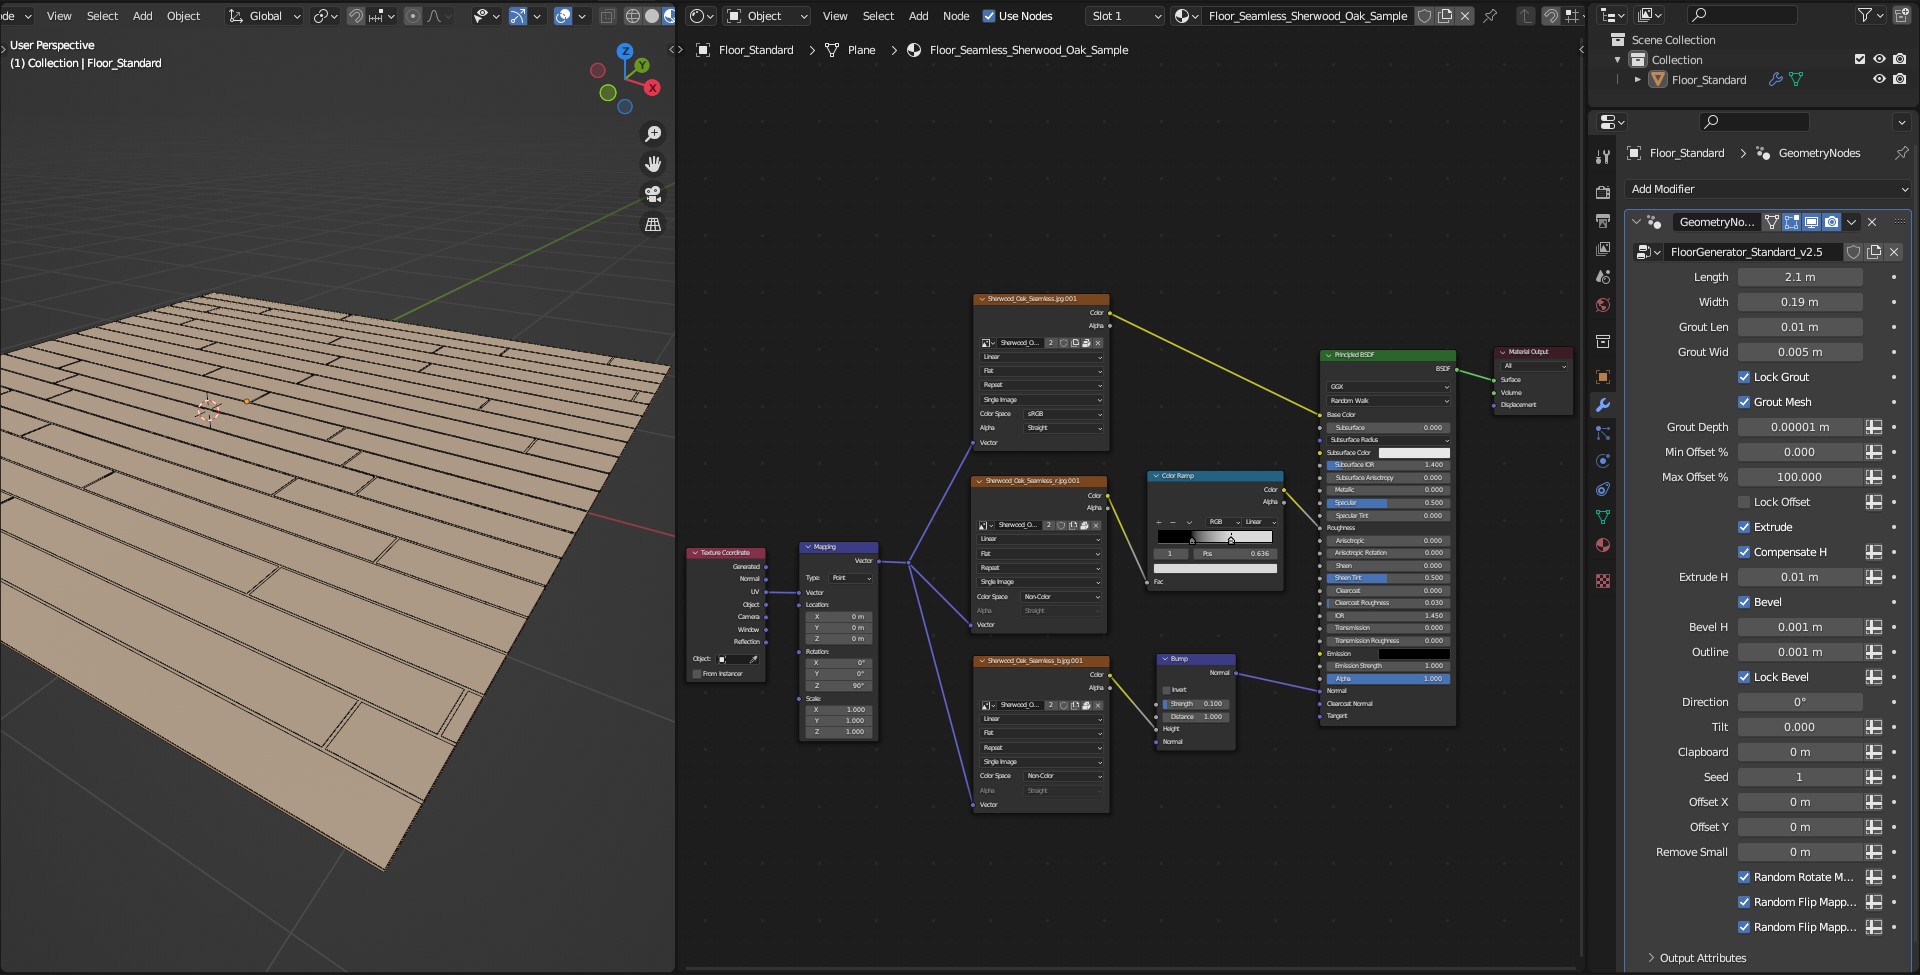Open the Modifier properties wrench tab
This screenshot has width=1920, height=975.
[1603, 405]
